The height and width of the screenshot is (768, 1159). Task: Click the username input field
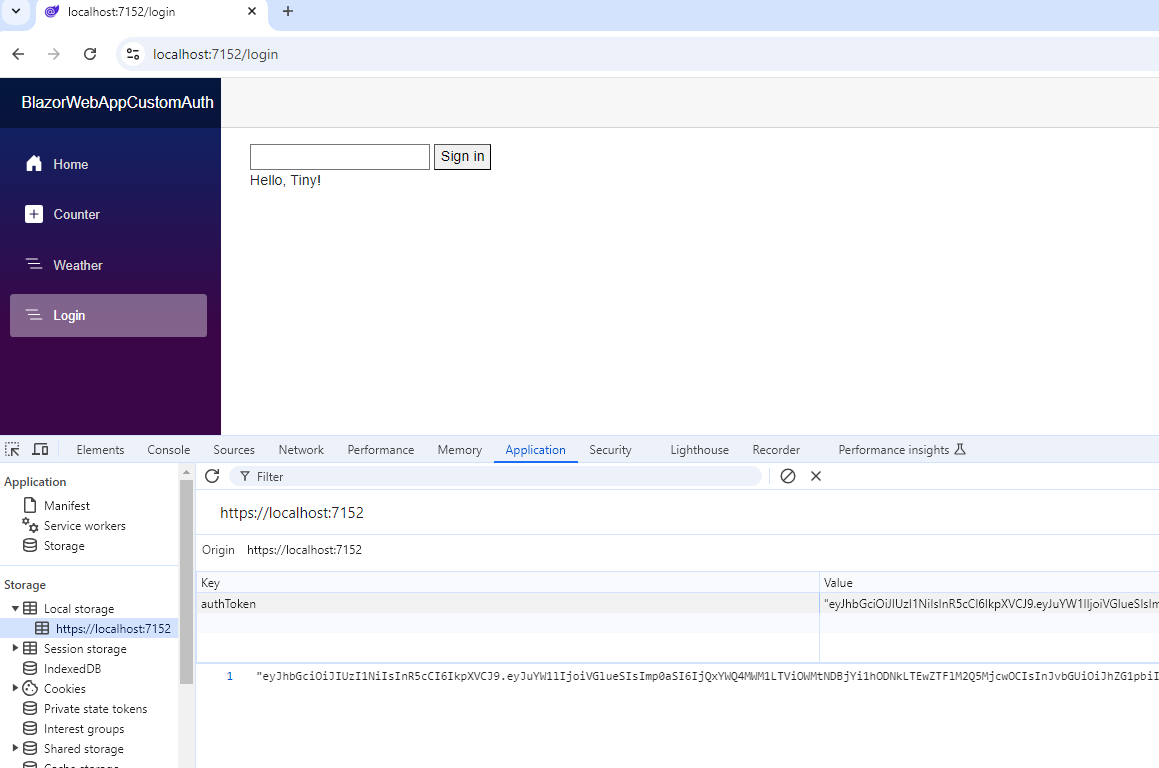click(339, 157)
